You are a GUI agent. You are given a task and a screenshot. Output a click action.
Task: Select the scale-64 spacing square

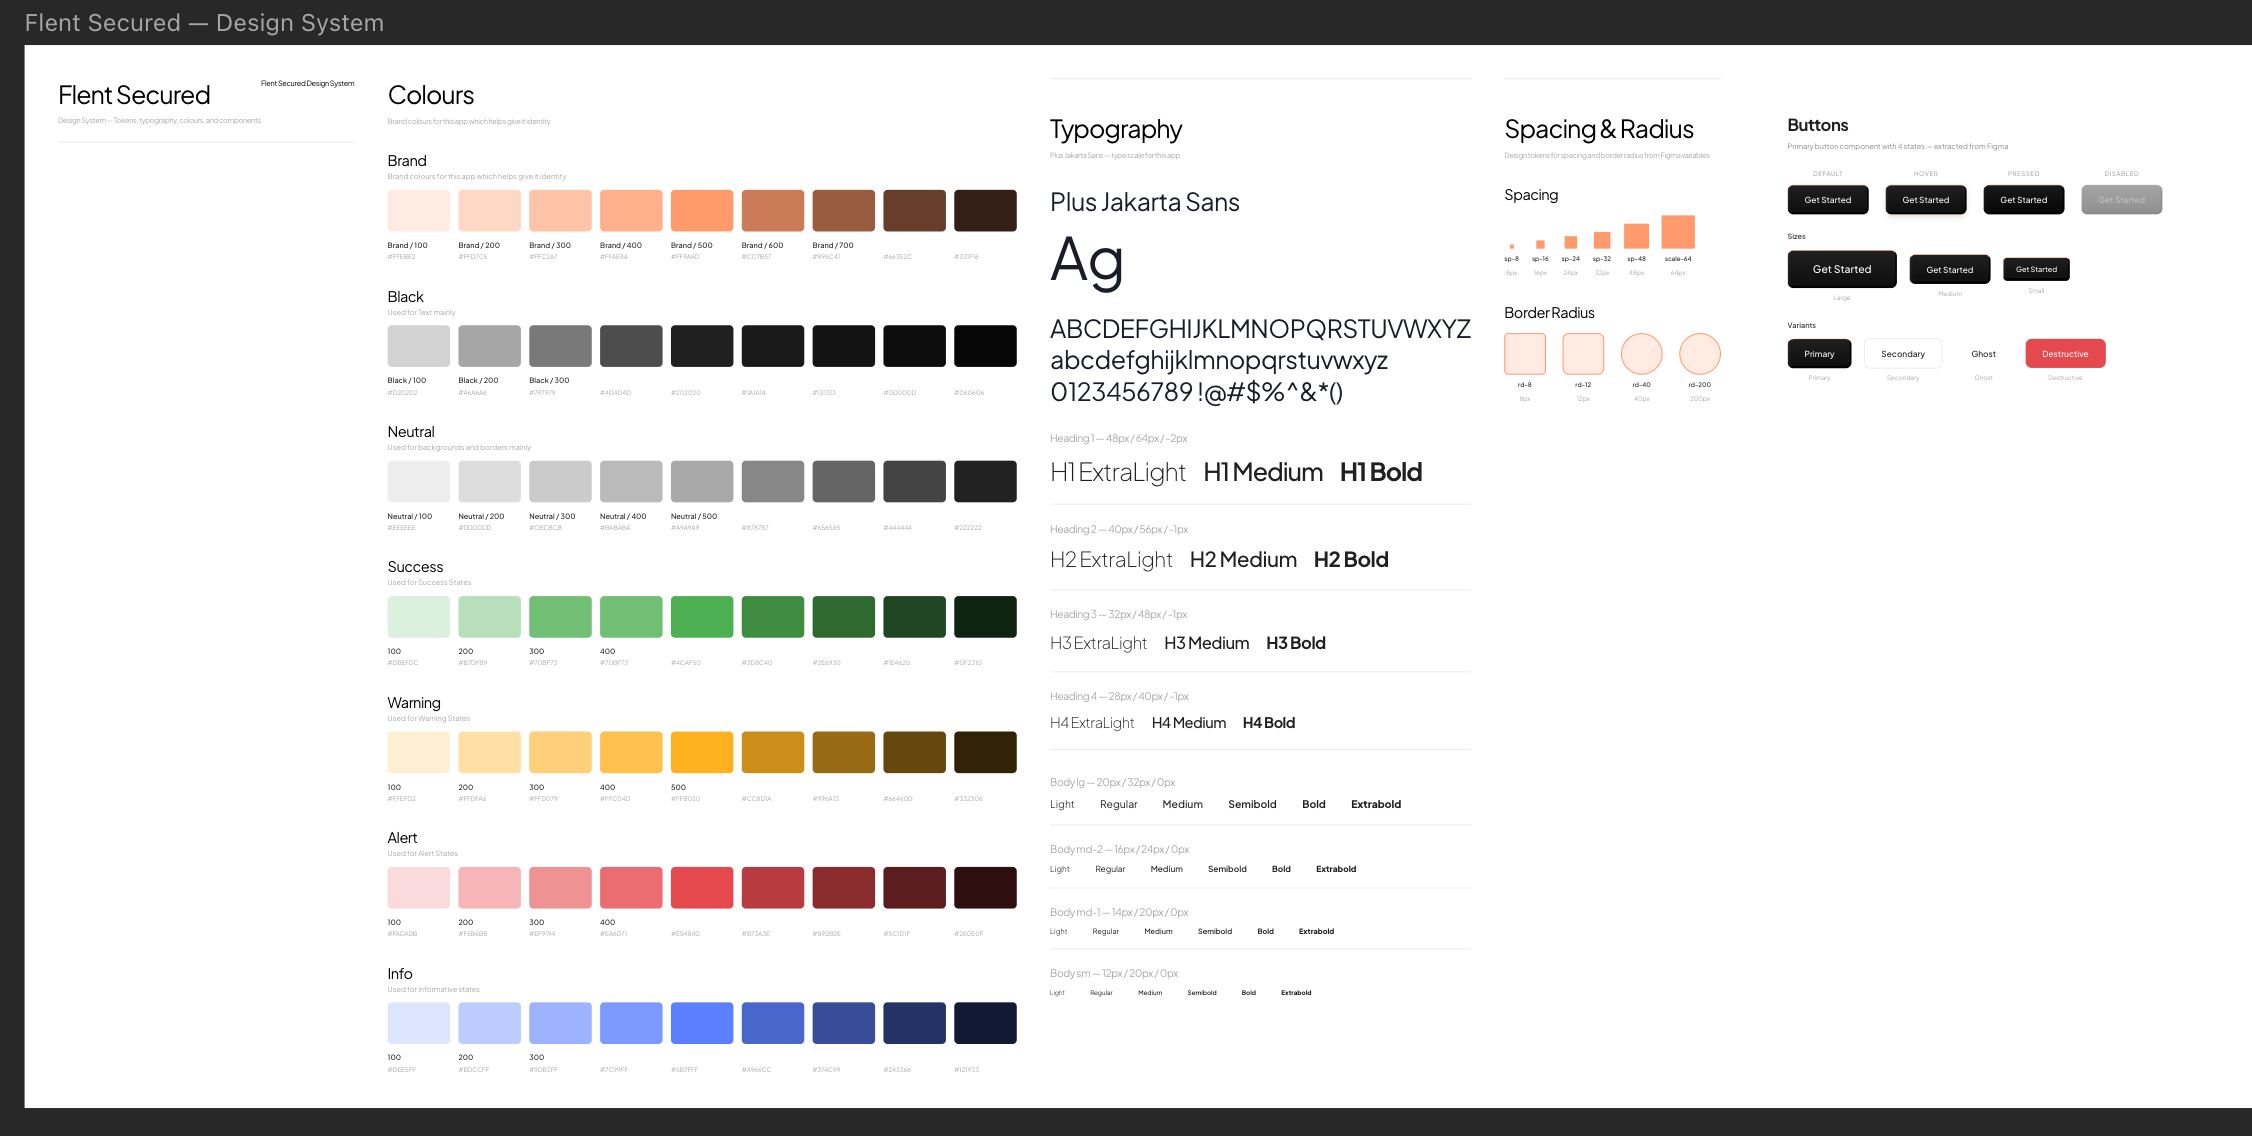click(x=1678, y=232)
